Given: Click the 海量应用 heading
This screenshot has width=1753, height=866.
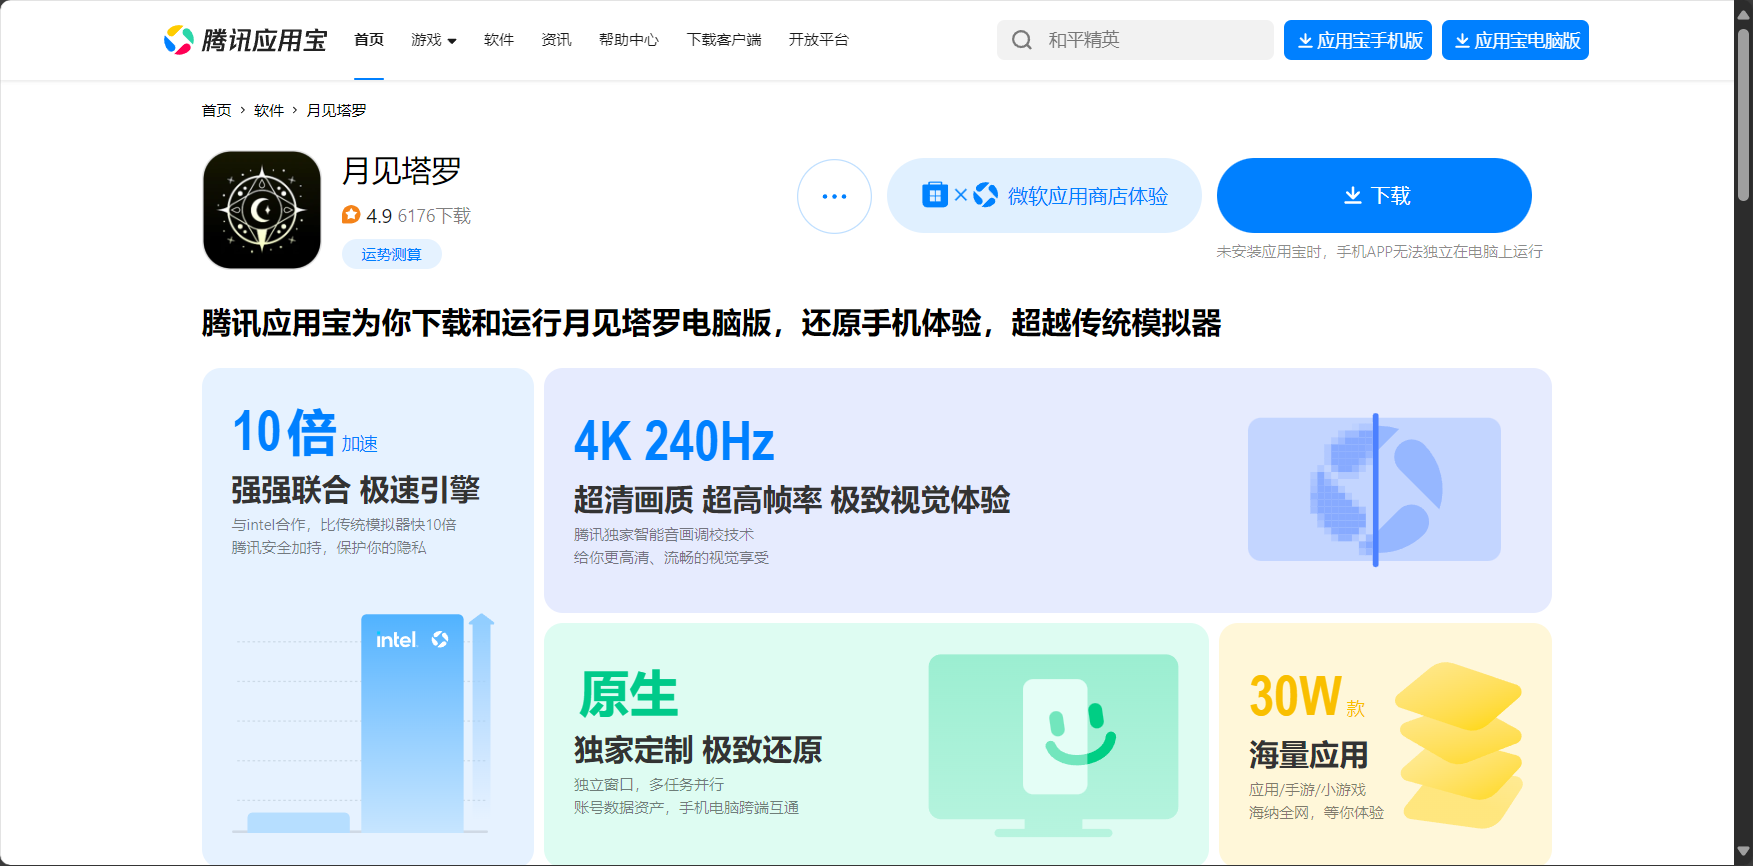Looking at the screenshot, I should pyautogui.click(x=1308, y=755).
